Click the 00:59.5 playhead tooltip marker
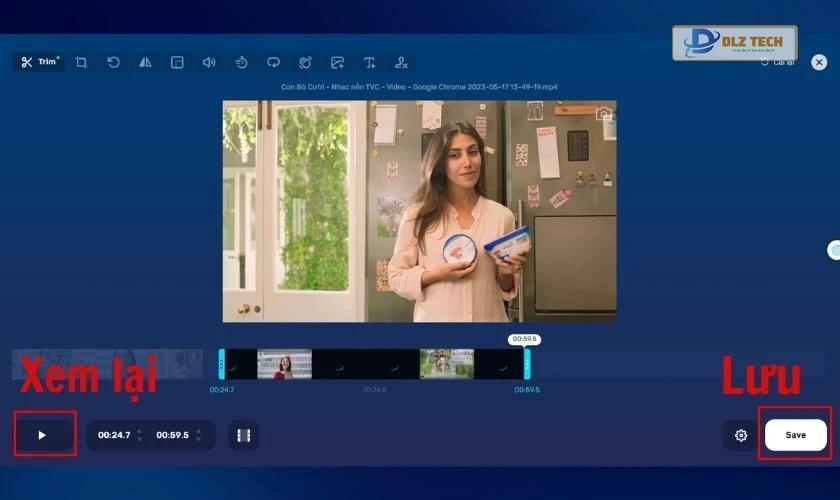840x500 pixels. (x=524, y=339)
